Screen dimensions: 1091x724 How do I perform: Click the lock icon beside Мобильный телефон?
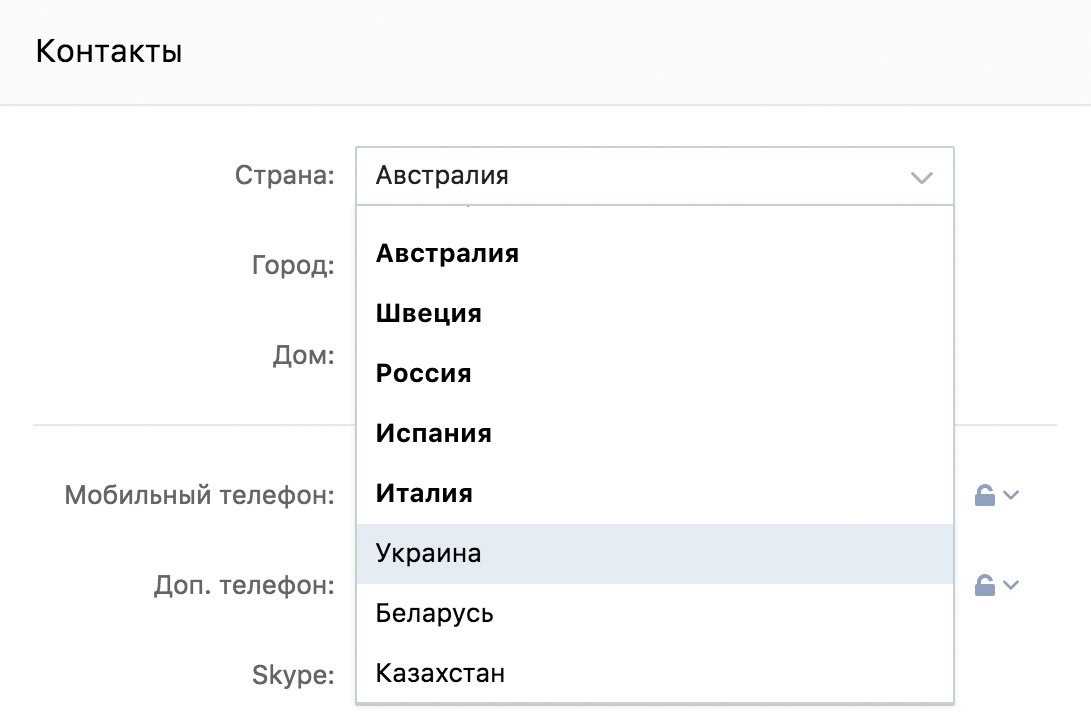tap(985, 495)
